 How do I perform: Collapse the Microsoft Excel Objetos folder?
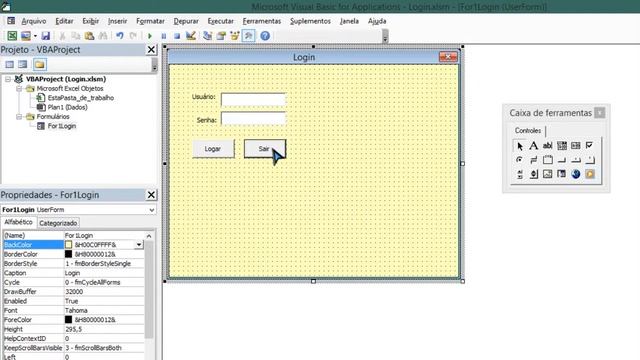pos(19,89)
